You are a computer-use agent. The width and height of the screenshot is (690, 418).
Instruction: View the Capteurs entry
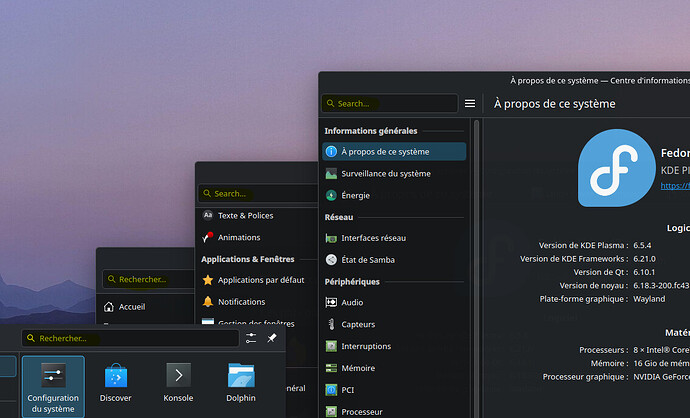[358, 324]
